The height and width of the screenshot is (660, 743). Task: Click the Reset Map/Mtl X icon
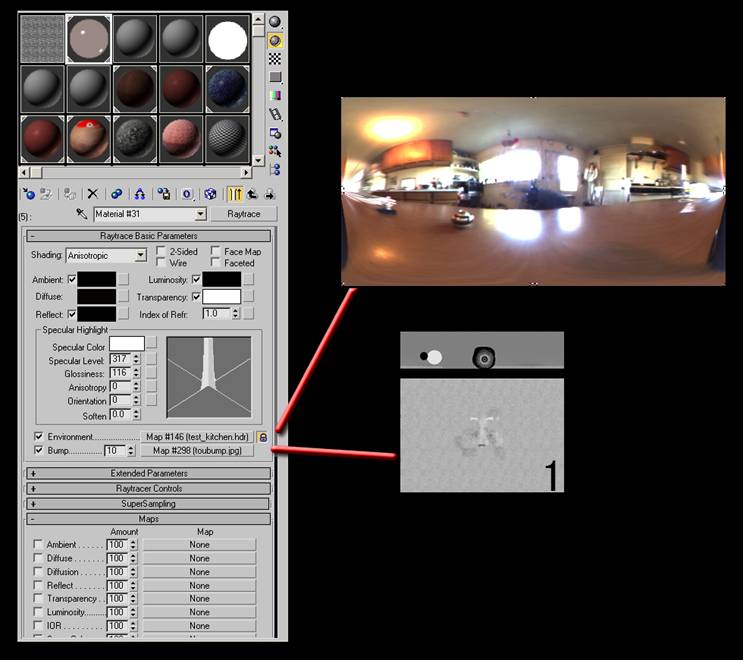(93, 194)
